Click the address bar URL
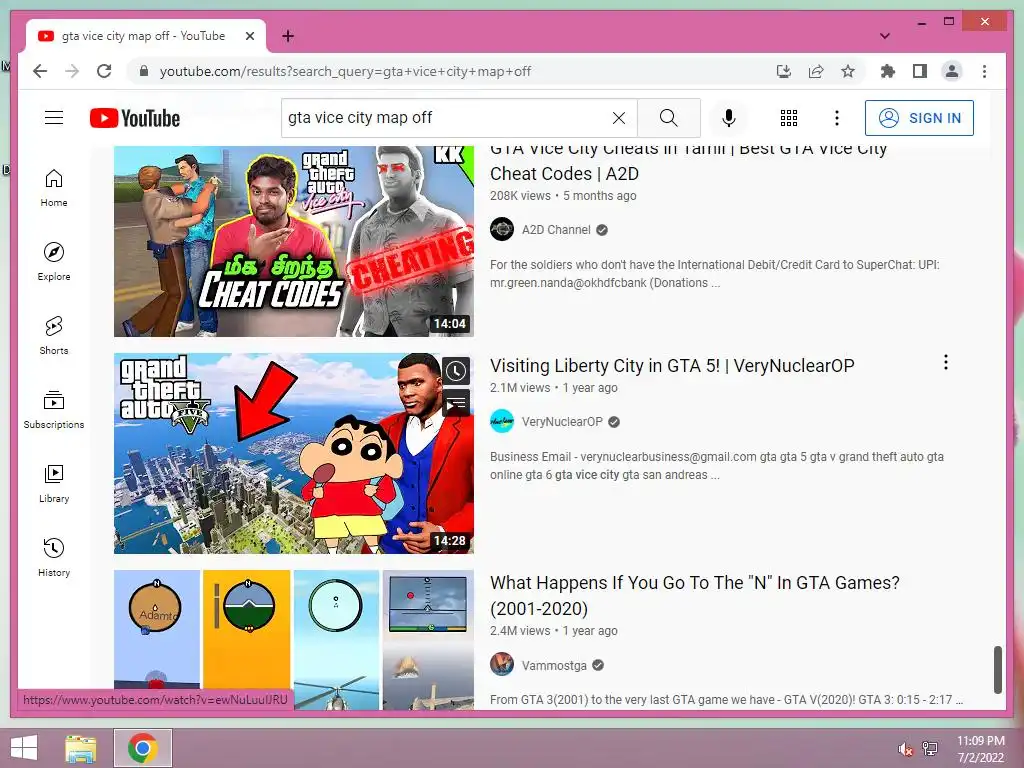The width and height of the screenshot is (1024, 768). point(345,71)
